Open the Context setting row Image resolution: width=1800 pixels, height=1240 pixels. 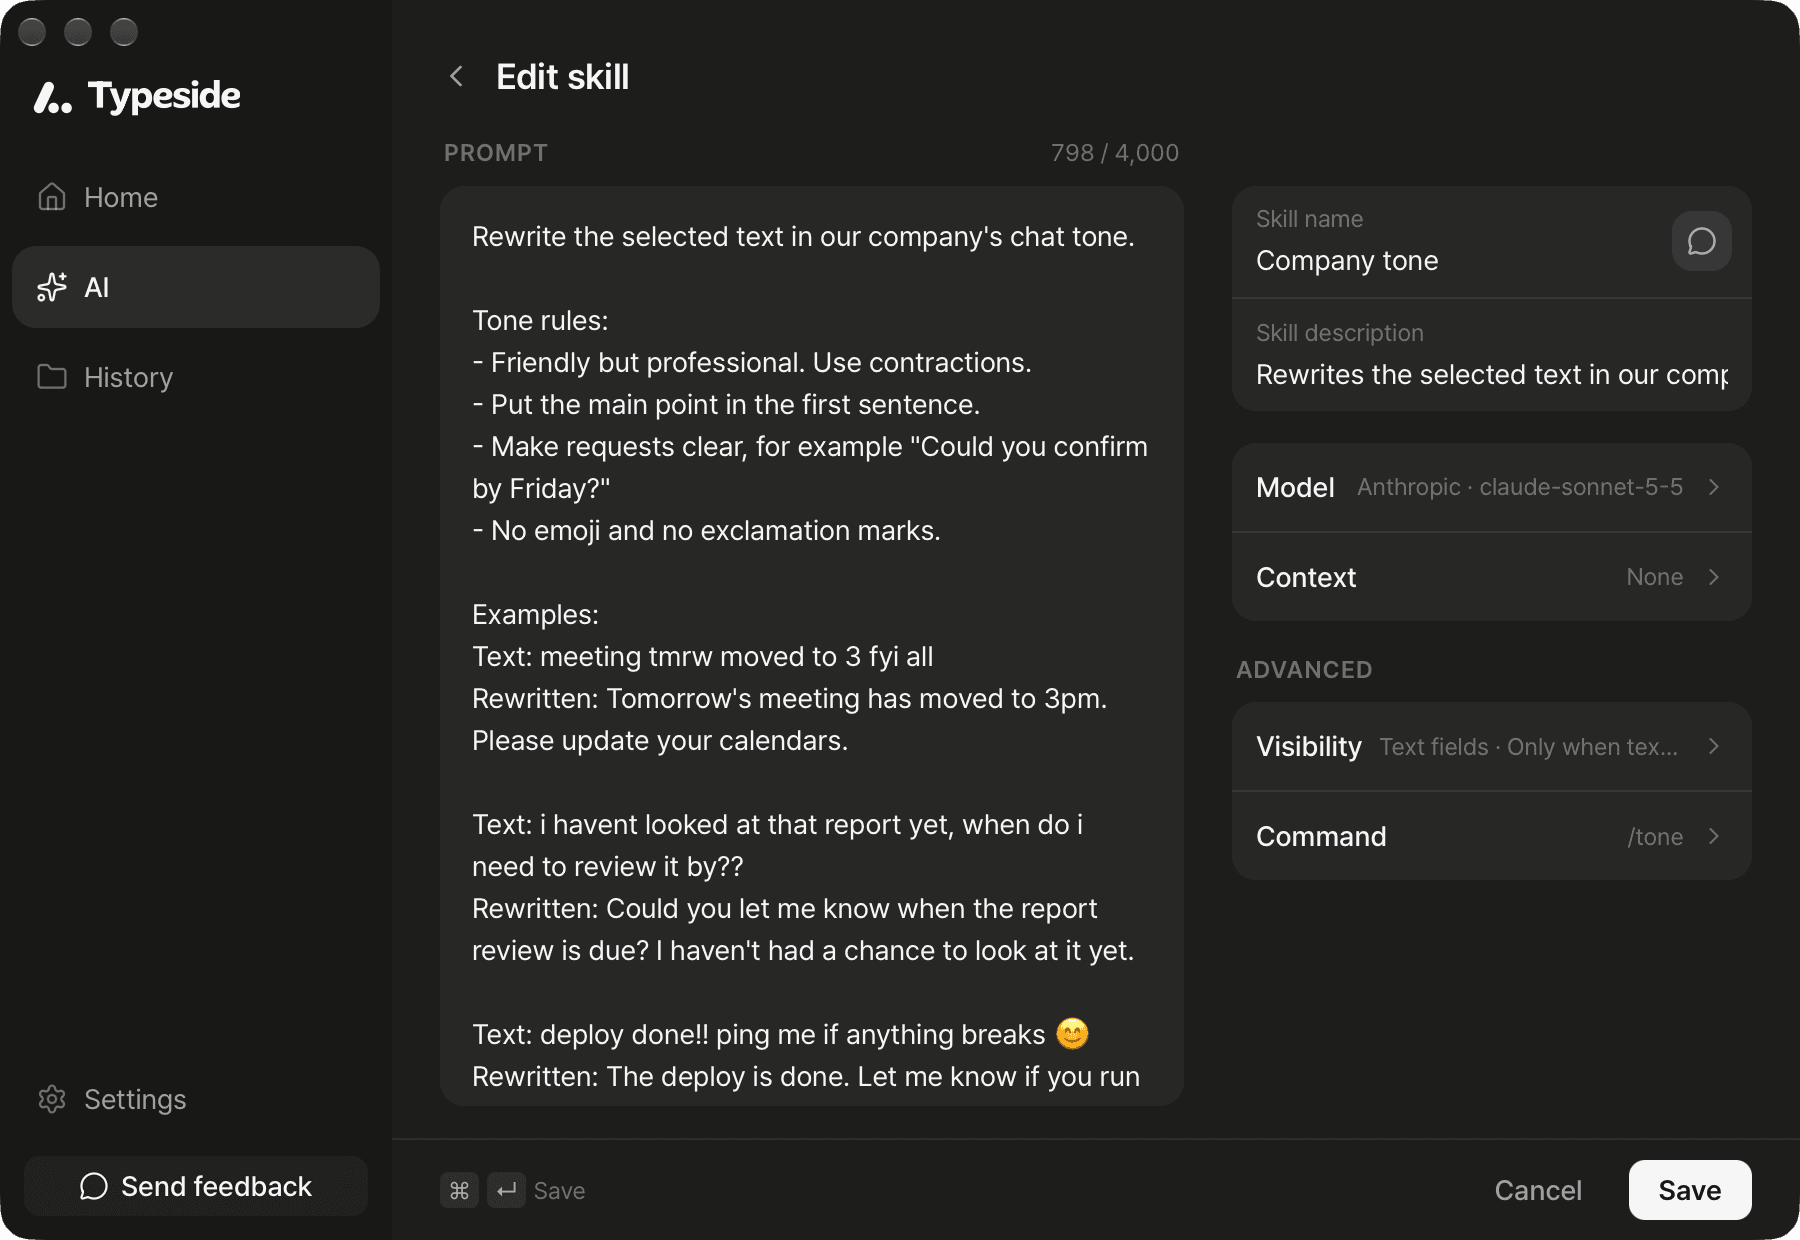(x=1491, y=577)
